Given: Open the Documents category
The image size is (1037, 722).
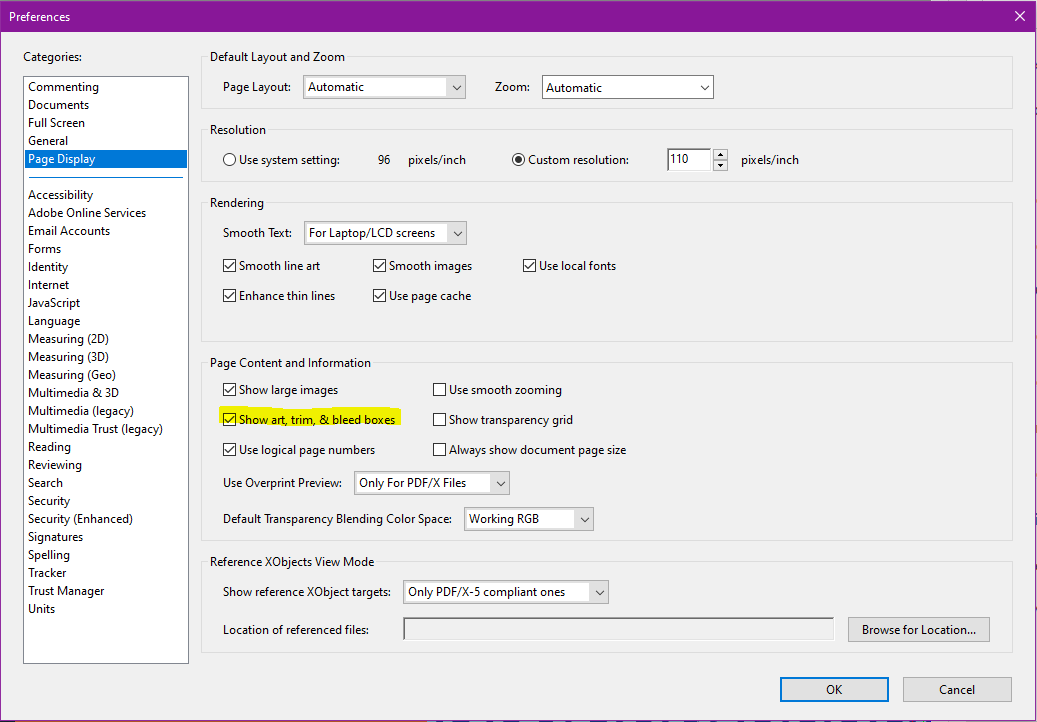Looking at the screenshot, I should click(58, 104).
